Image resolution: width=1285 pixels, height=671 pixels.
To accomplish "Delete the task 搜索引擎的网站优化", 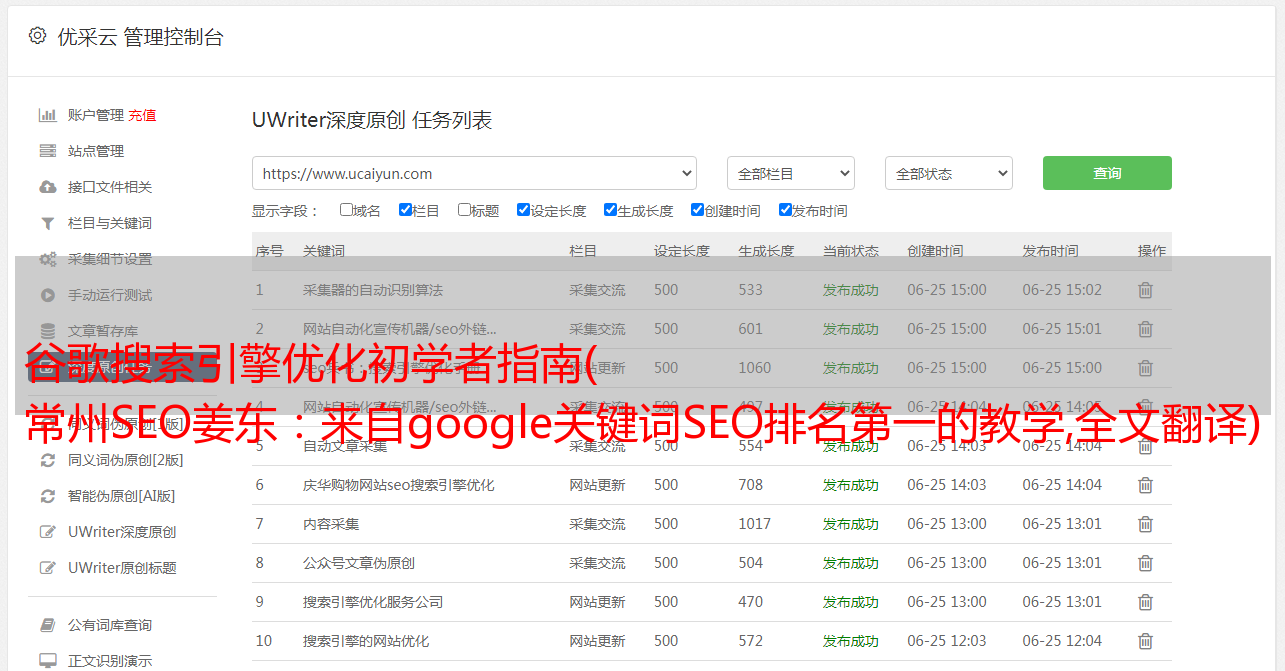I will click(x=1146, y=641).
